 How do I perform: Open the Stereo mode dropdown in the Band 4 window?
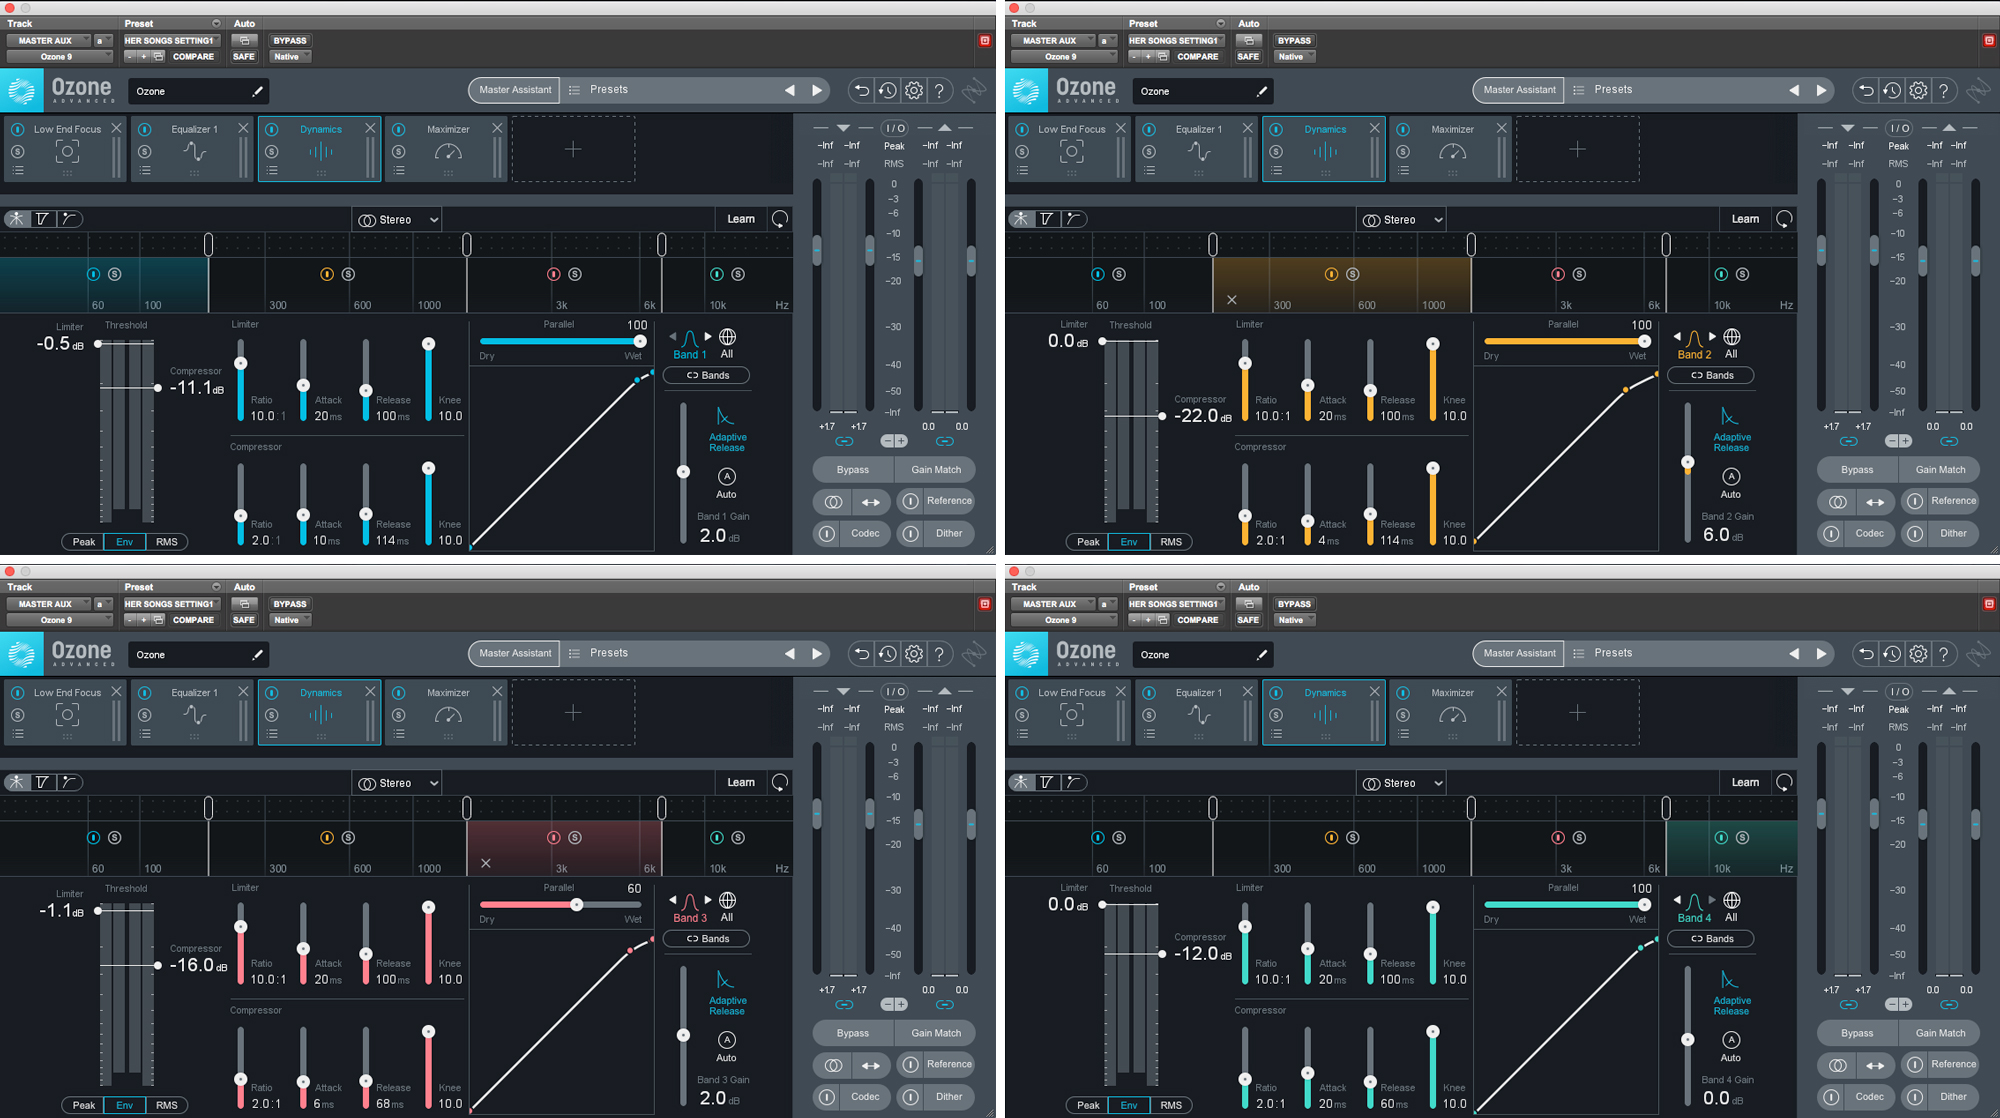1401,783
